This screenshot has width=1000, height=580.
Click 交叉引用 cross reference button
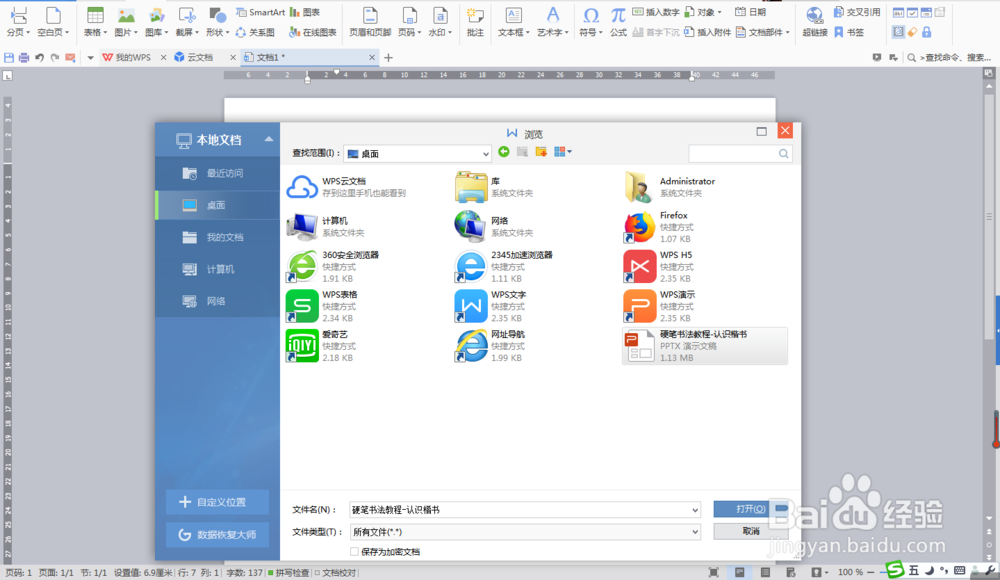(857, 12)
